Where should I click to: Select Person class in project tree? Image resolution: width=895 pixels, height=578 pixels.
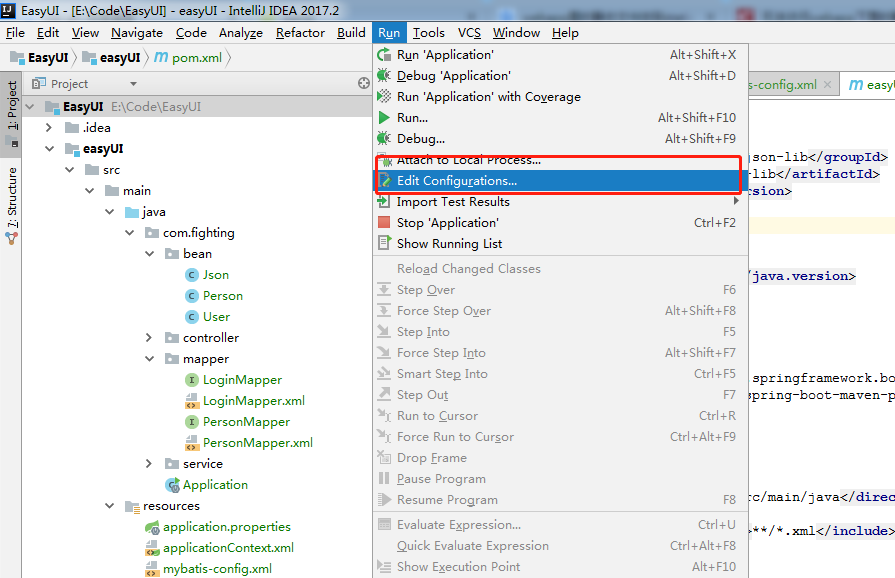click(223, 296)
